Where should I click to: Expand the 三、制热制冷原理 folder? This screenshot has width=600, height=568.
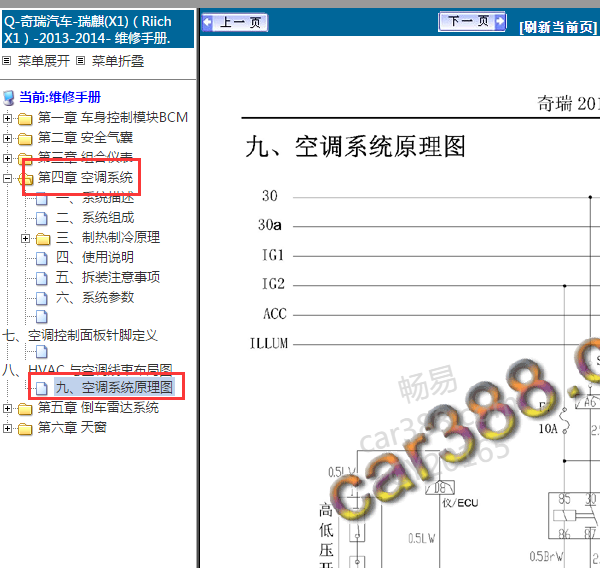coord(25,238)
